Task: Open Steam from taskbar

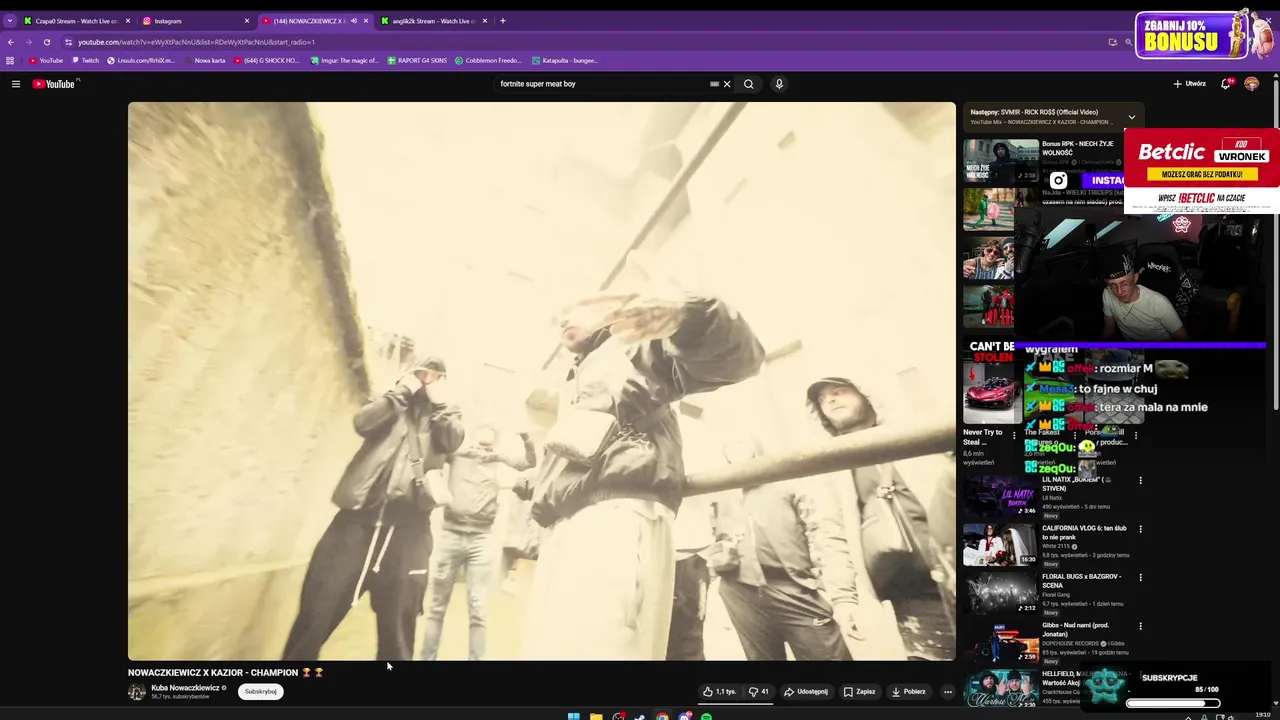Action: coord(640,716)
